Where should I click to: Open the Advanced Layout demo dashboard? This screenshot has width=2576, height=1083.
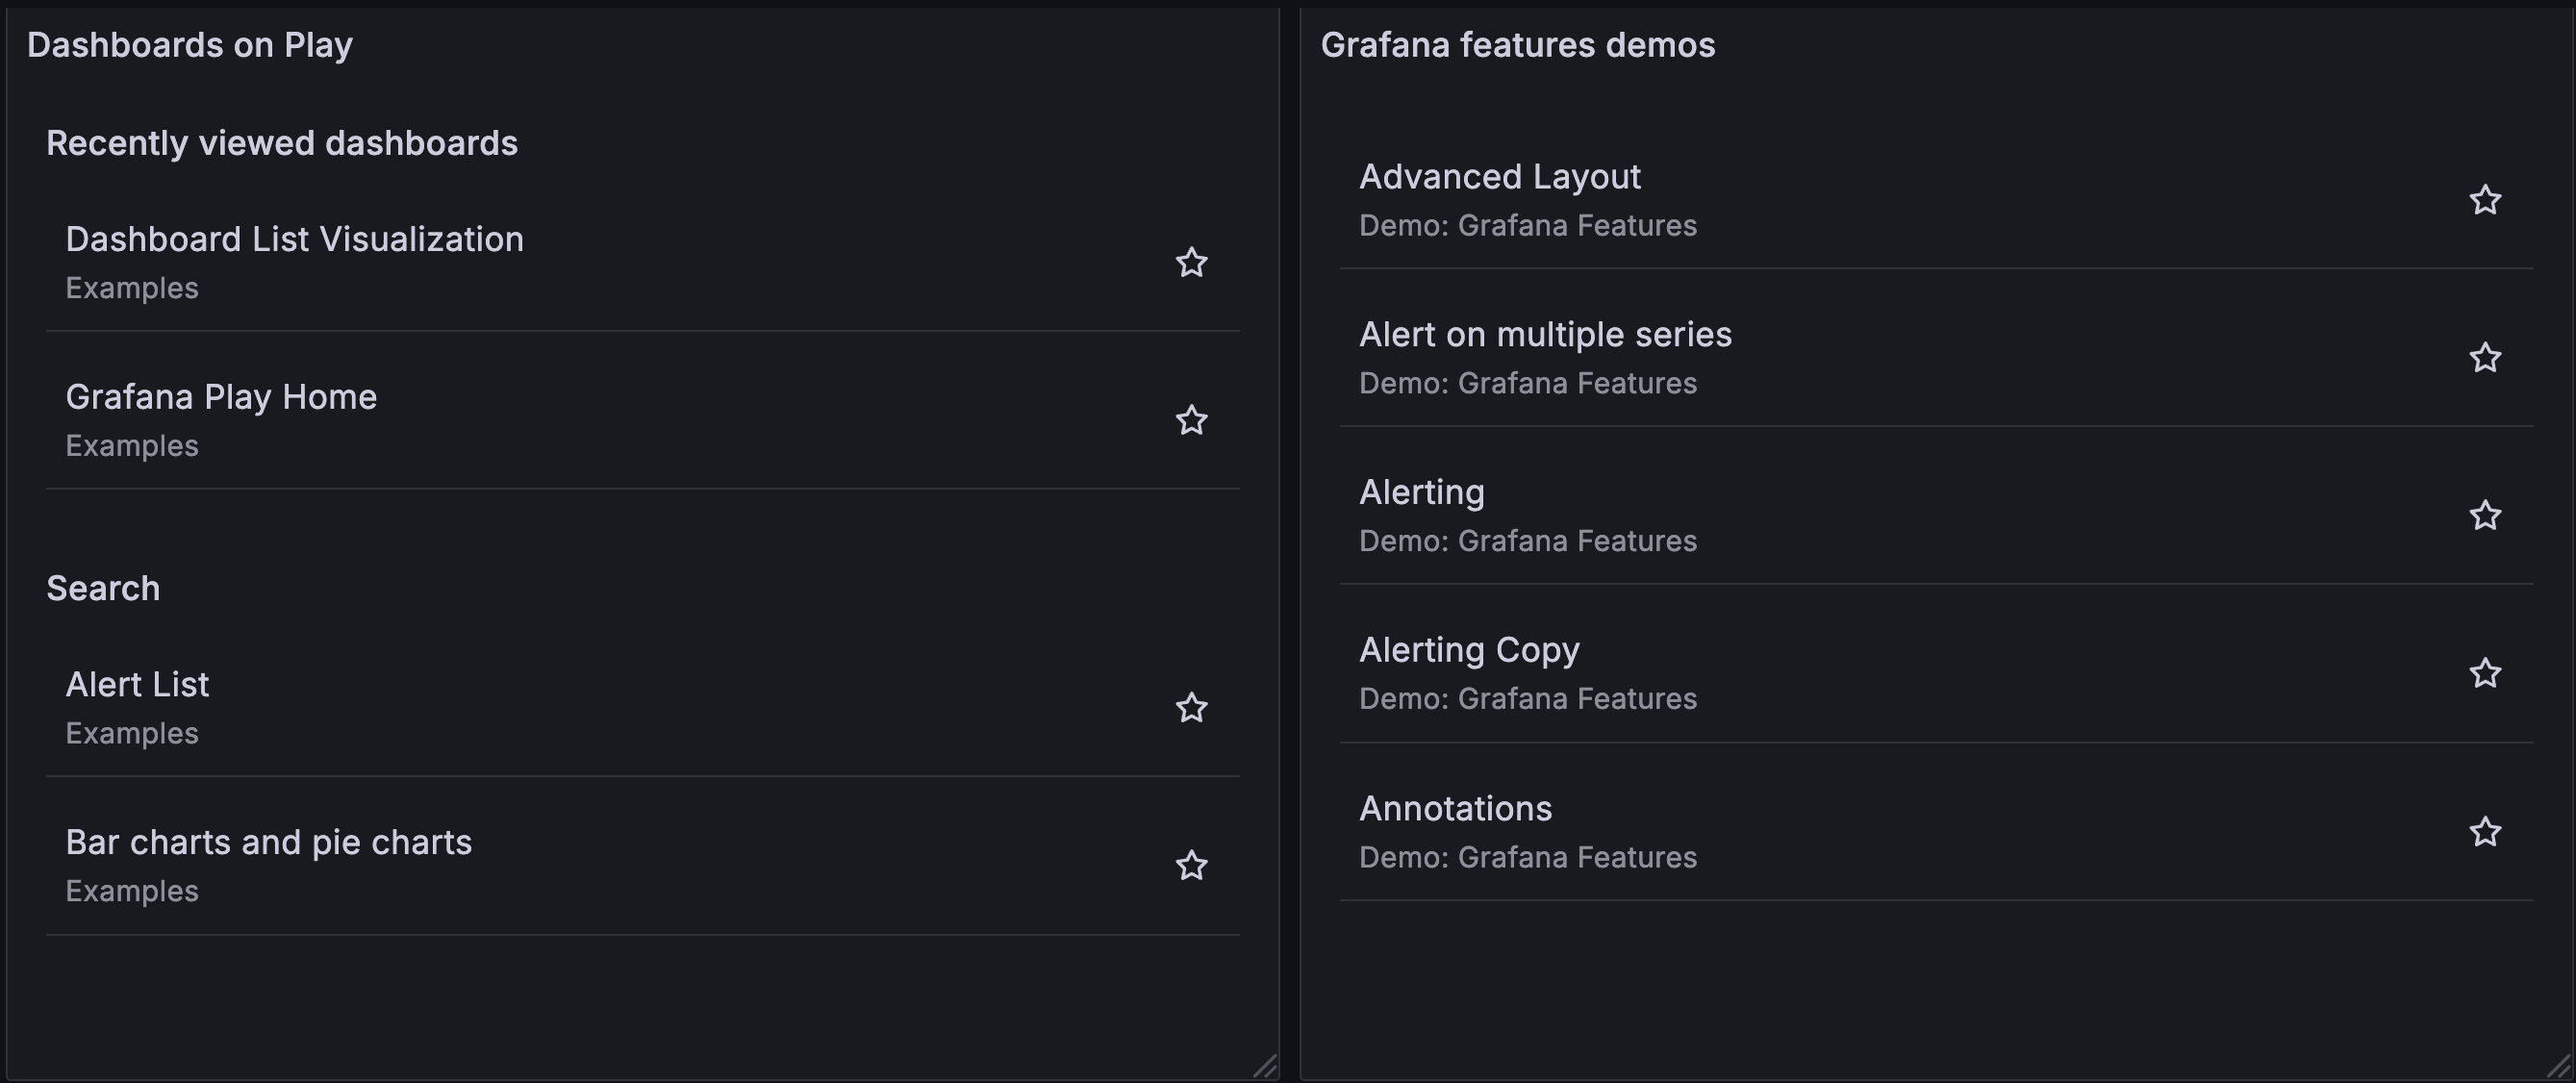[1500, 176]
